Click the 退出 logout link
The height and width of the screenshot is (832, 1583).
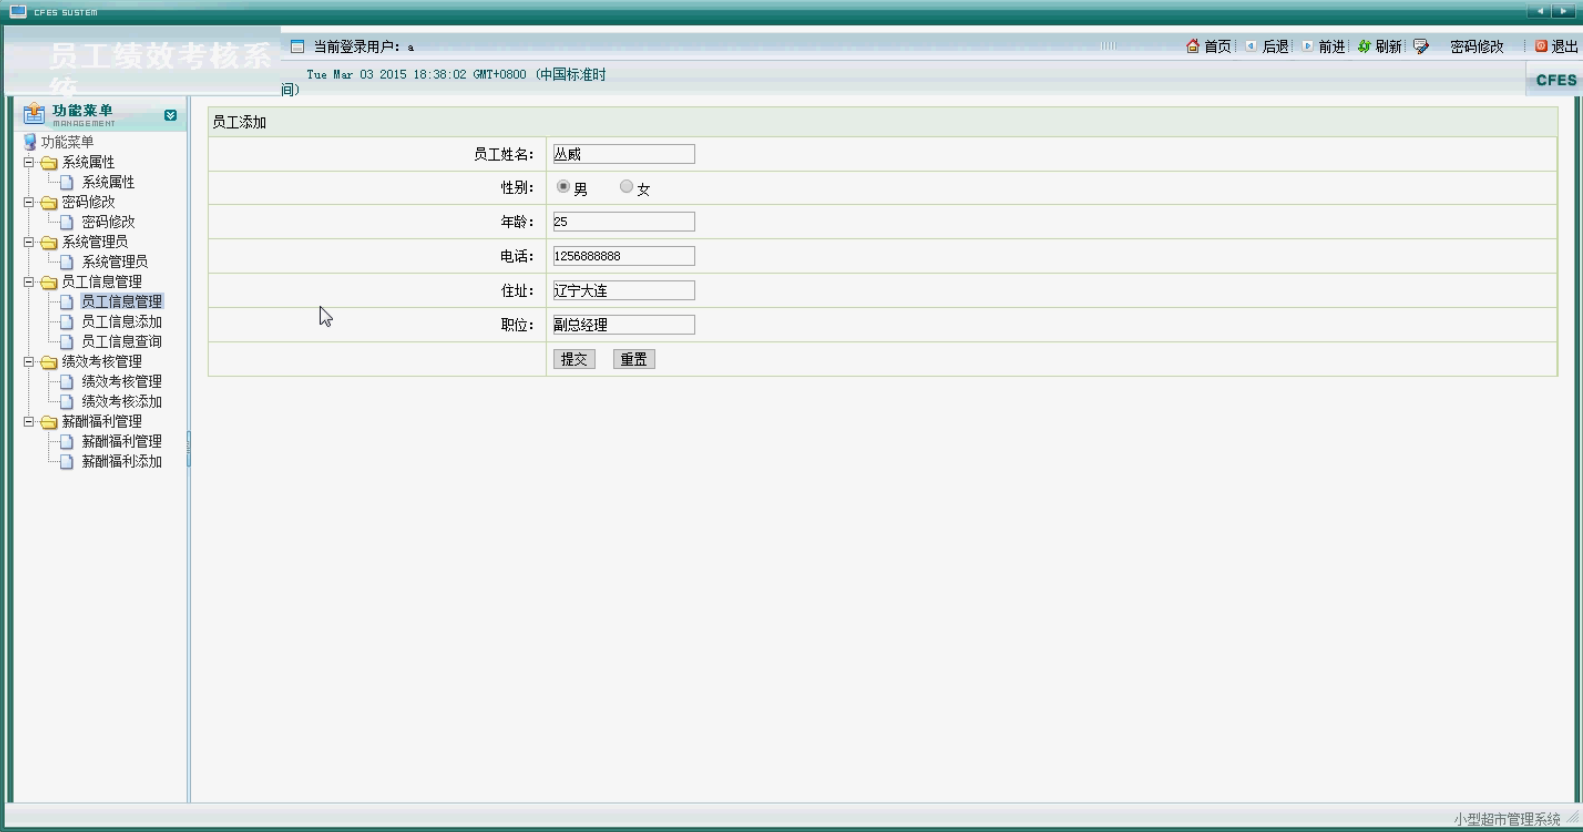(1564, 47)
